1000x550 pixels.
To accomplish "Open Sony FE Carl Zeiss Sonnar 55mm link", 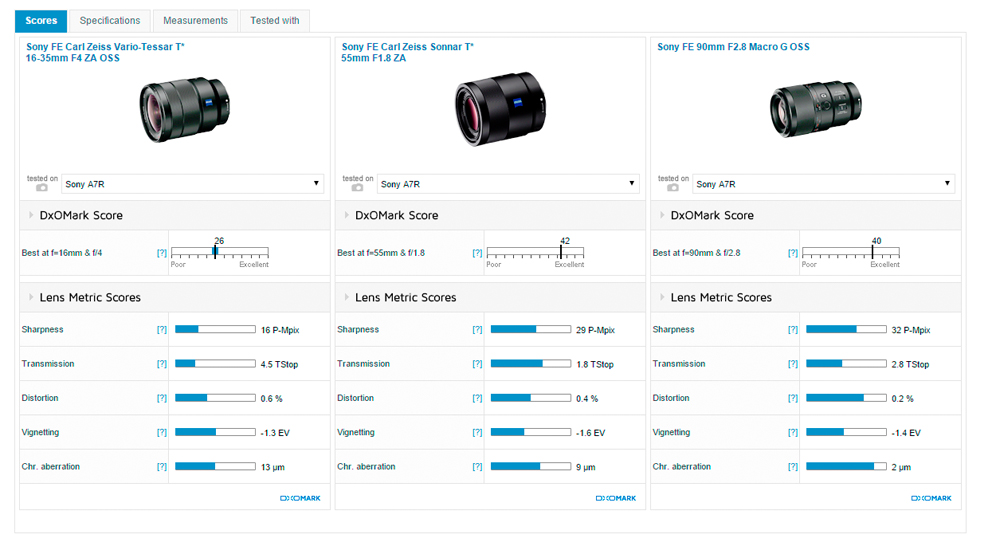I will click(x=407, y=52).
